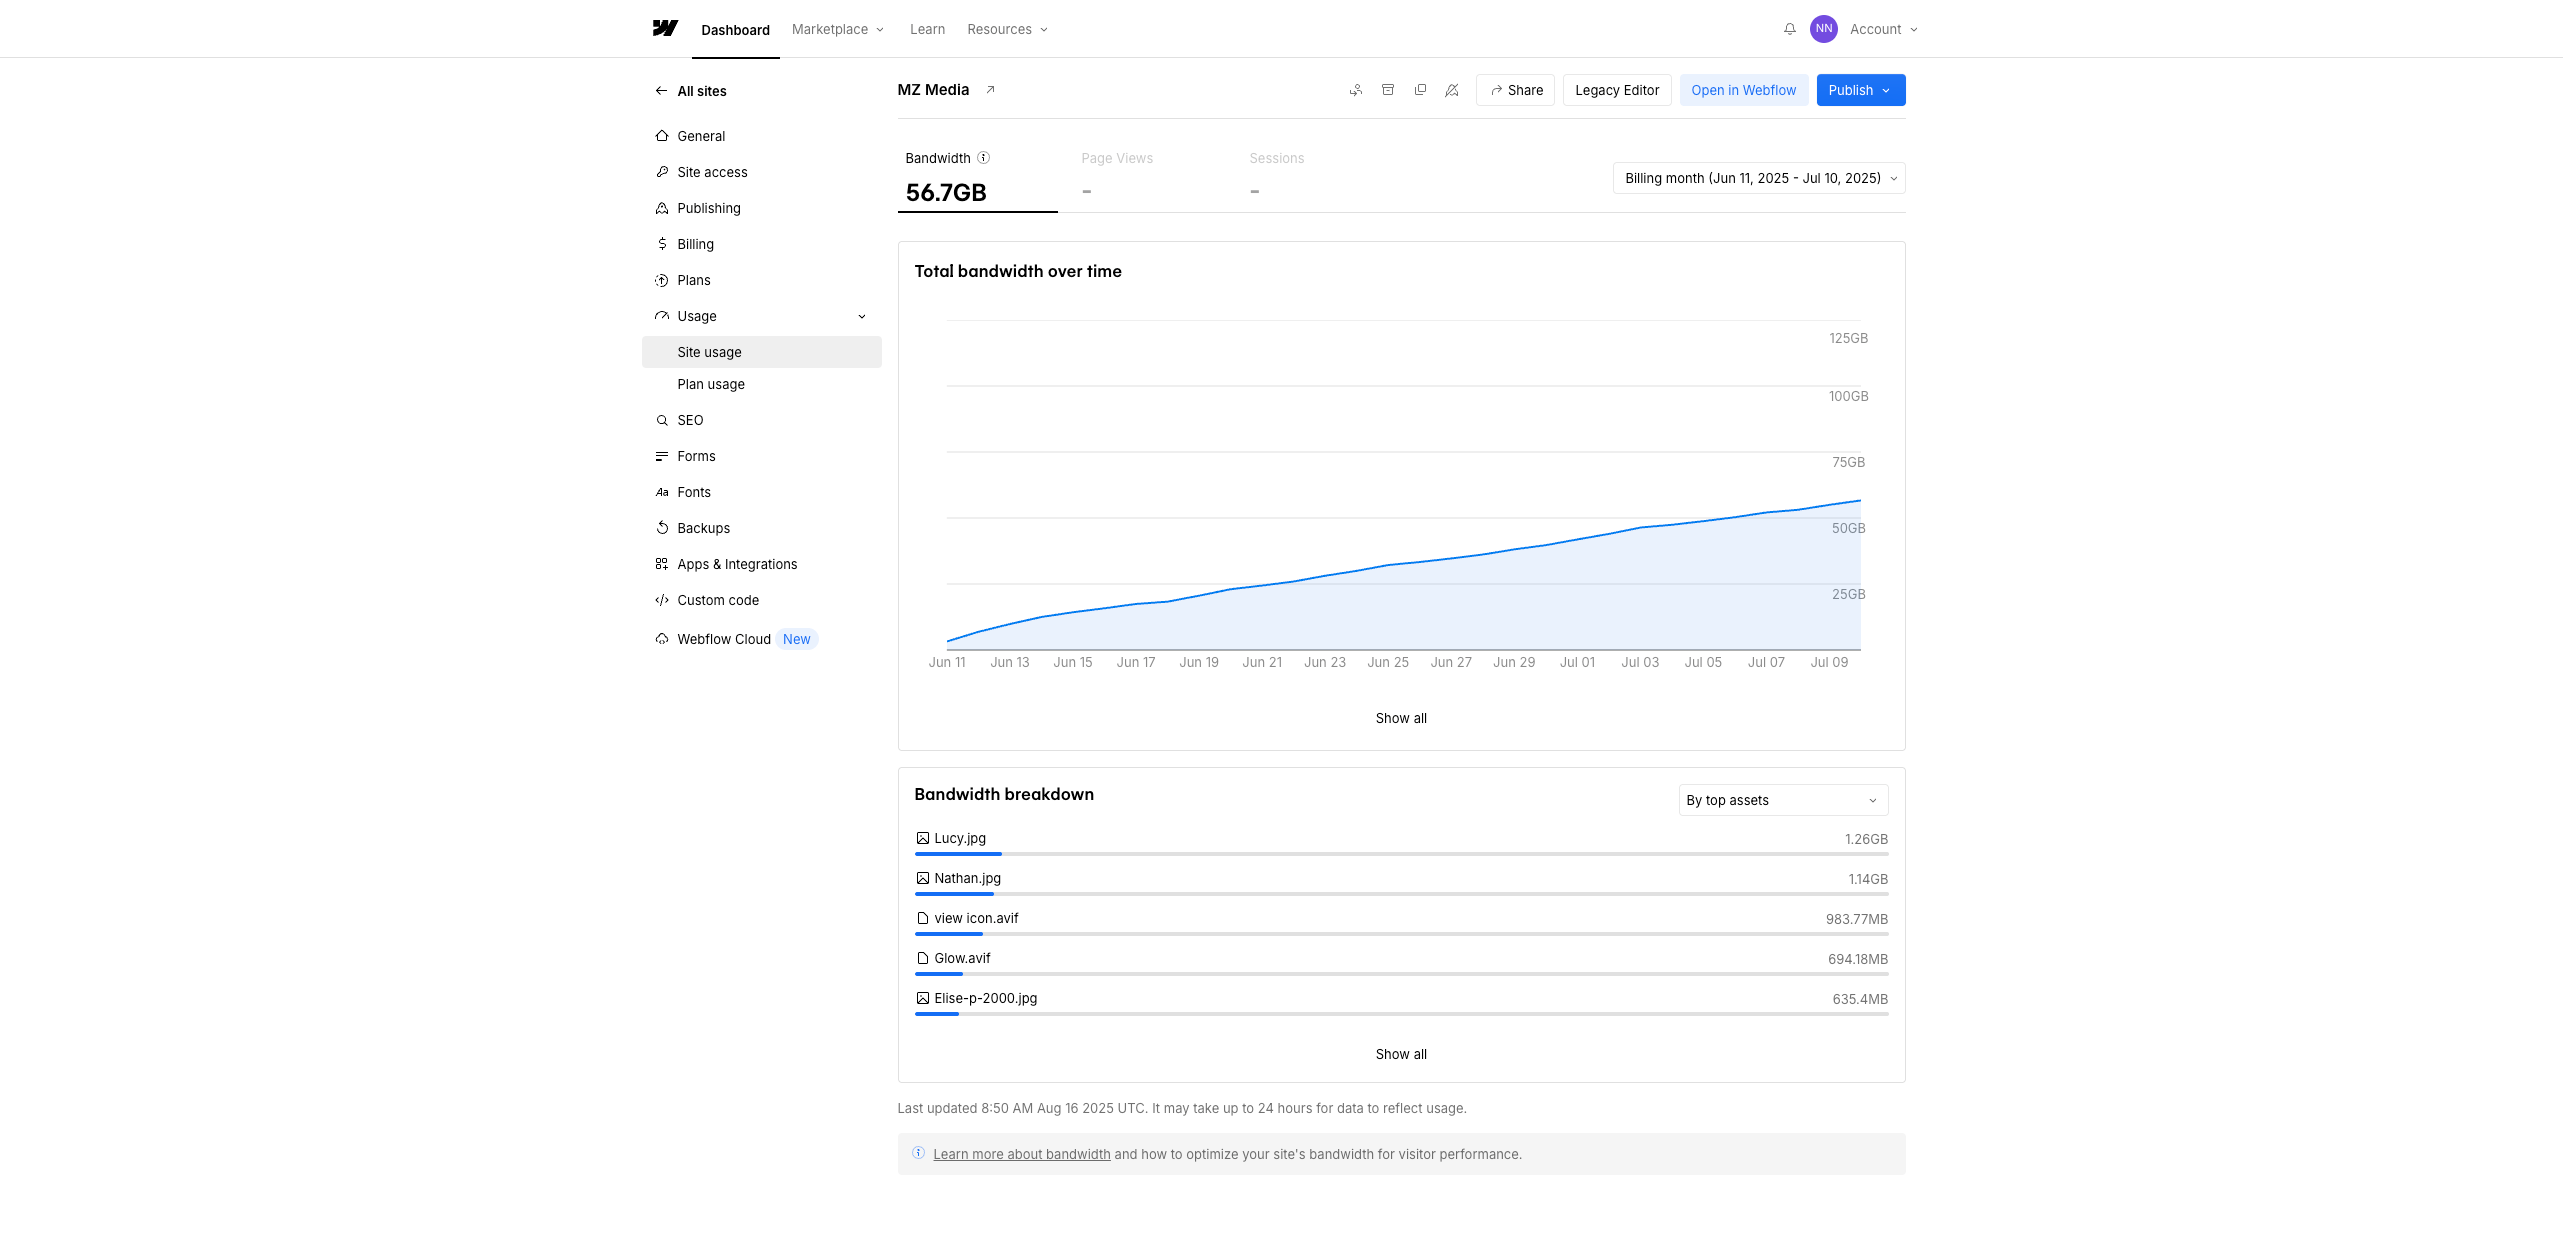Open the billing month date dropdown
The width and height of the screenshot is (2563, 1251).
1758,178
